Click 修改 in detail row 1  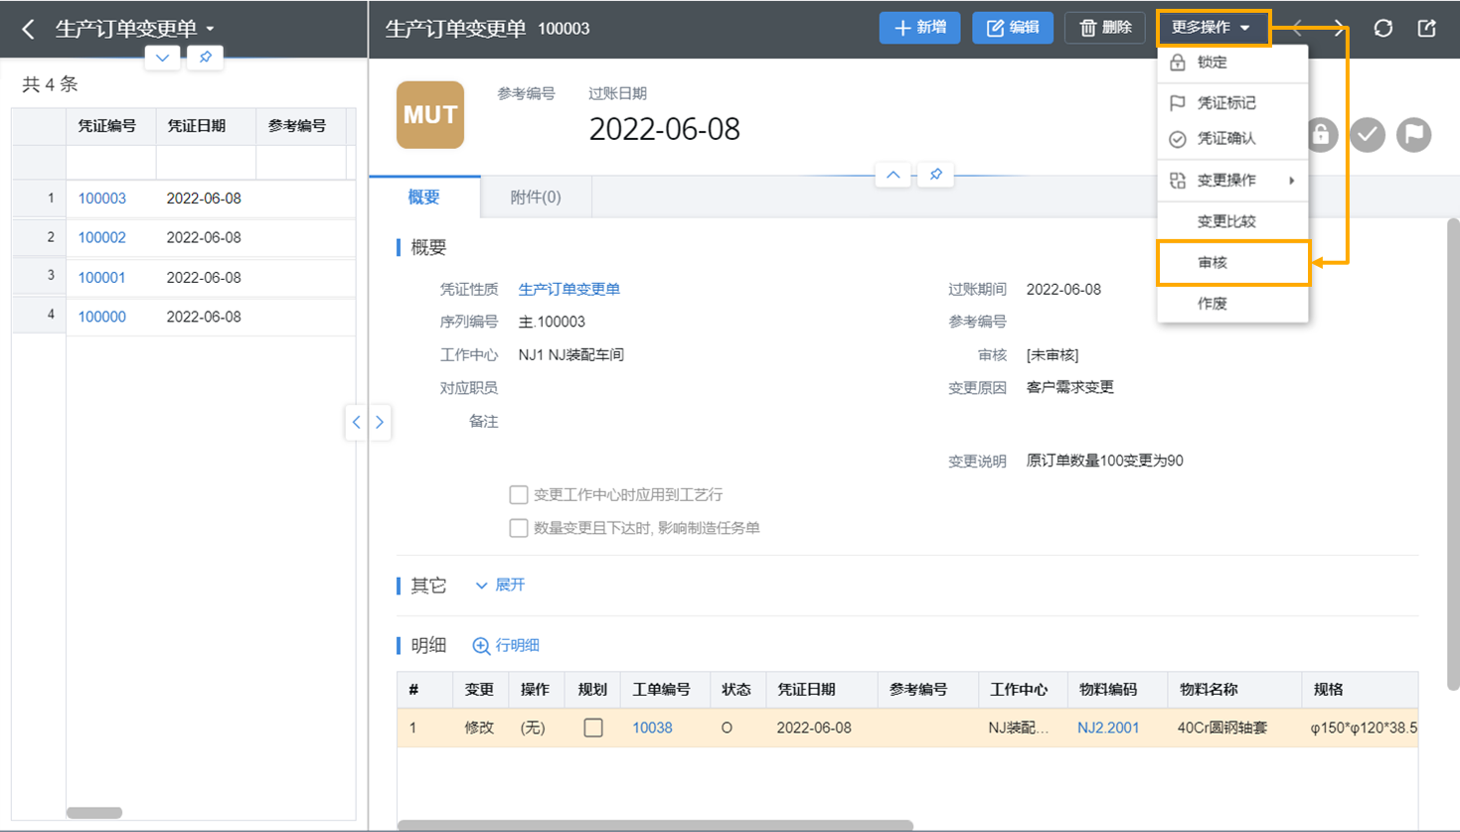pyautogui.click(x=479, y=728)
